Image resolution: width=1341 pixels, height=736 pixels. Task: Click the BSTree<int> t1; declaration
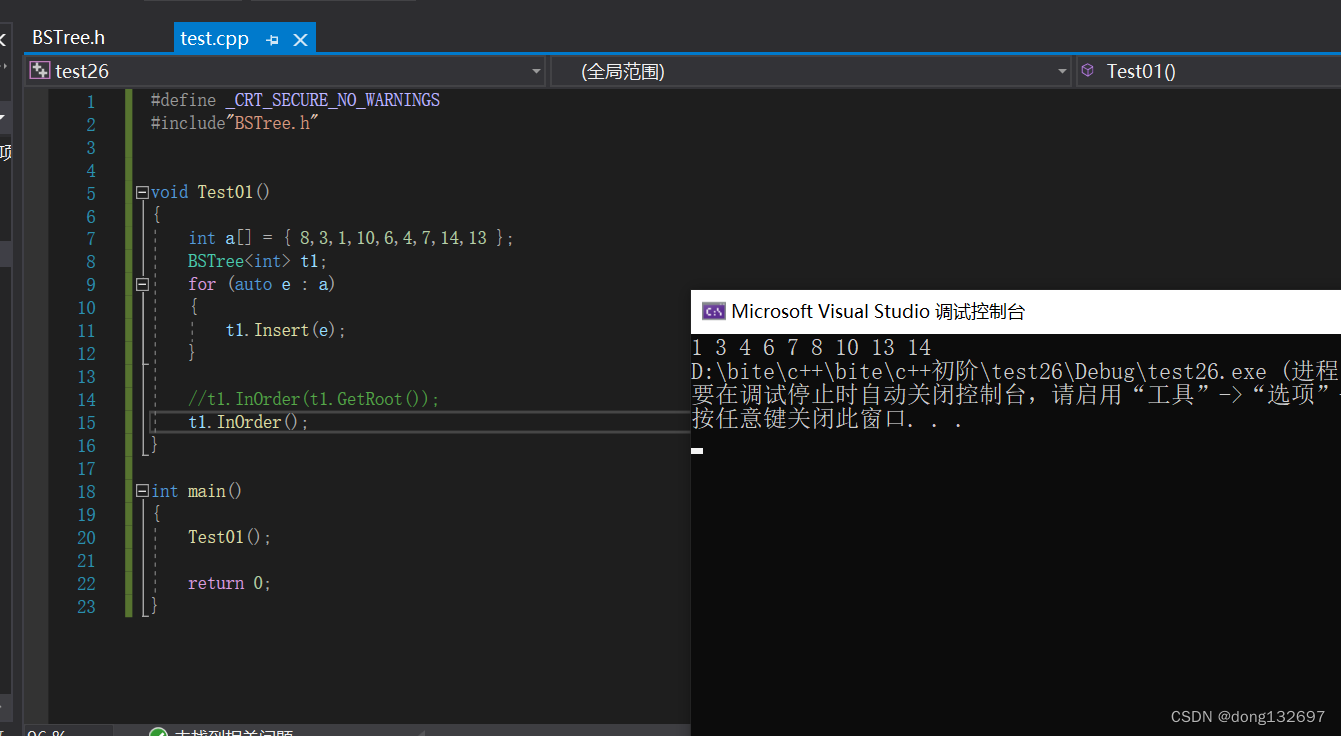[x=257, y=261]
